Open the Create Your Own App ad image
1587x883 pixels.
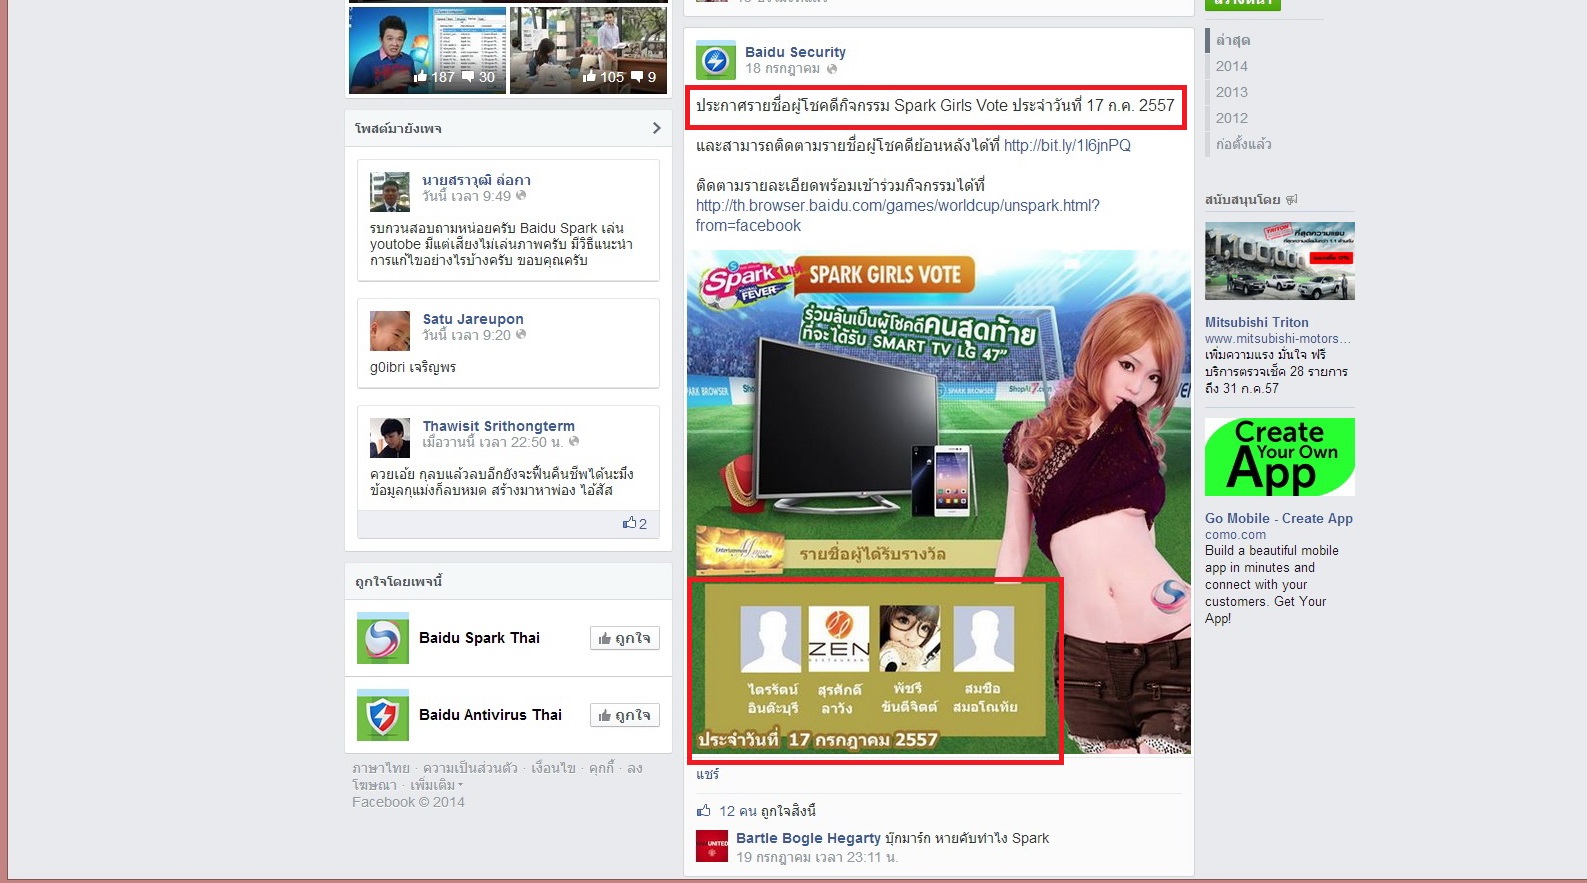(x=1280, y=457)
